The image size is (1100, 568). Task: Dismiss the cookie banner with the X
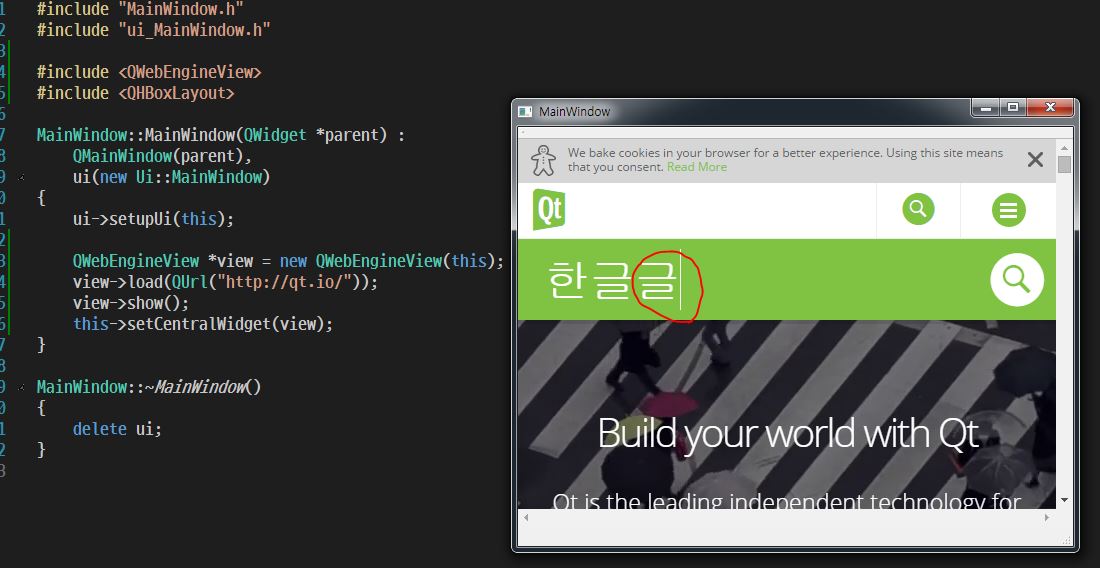tap(1035, 160)
